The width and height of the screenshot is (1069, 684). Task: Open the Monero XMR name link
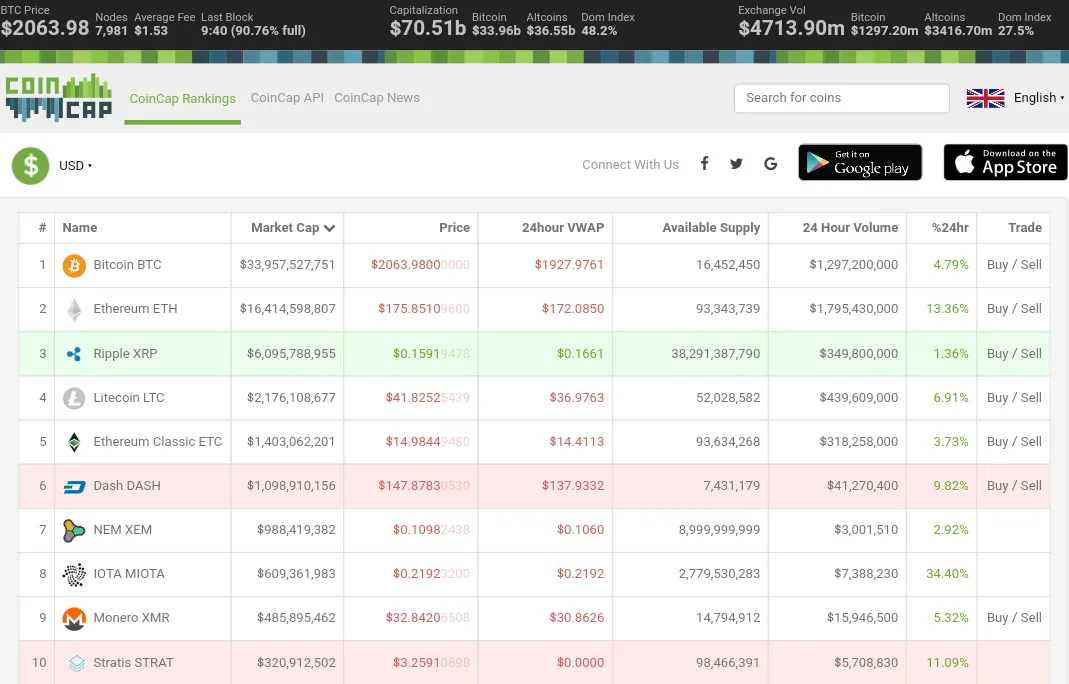click(x=132, y=617)
